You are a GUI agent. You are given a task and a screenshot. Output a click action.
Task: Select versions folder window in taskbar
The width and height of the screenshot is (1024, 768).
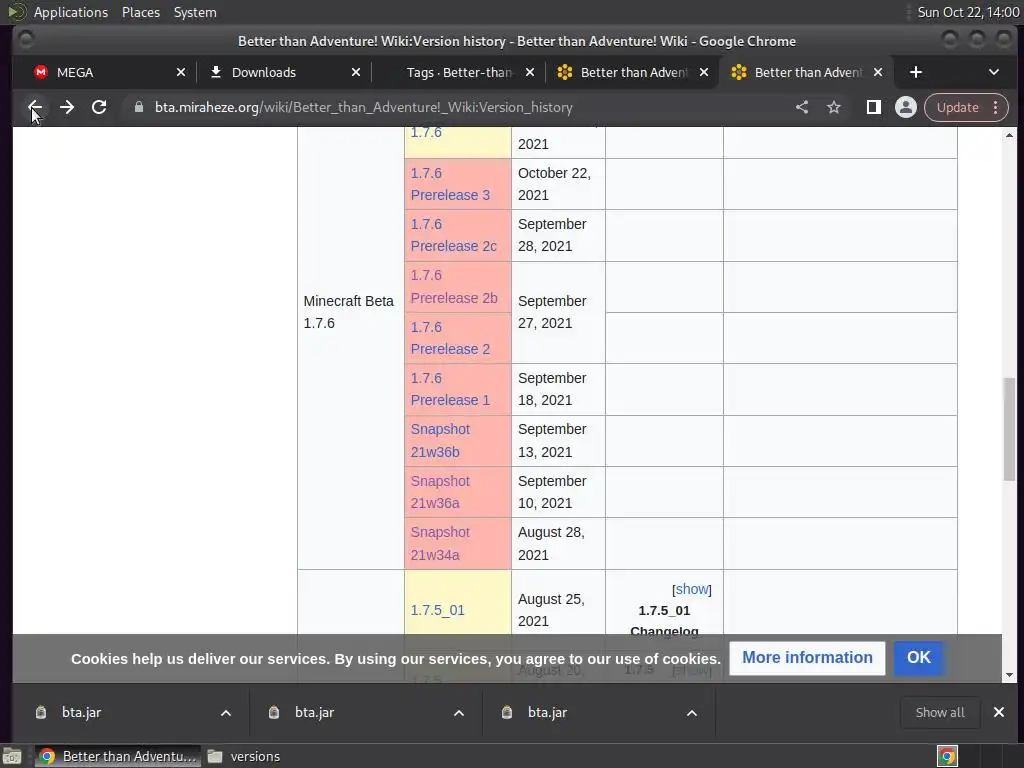tap(244, 756)
